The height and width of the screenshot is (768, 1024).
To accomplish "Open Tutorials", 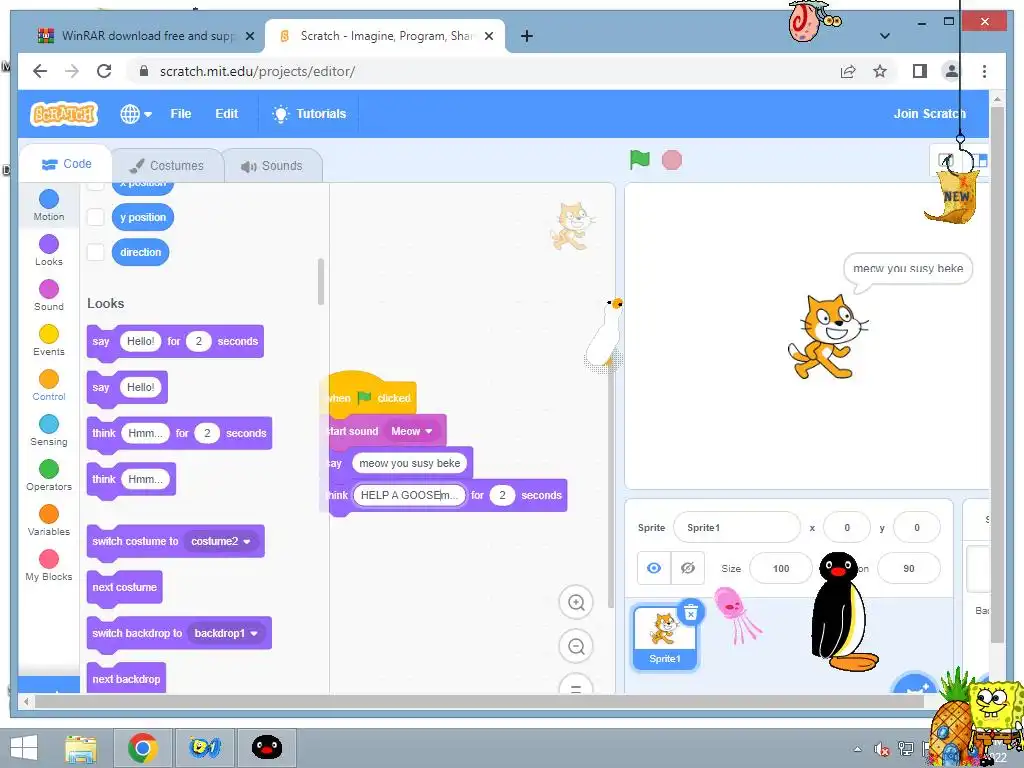I will (x=309, y=114).
